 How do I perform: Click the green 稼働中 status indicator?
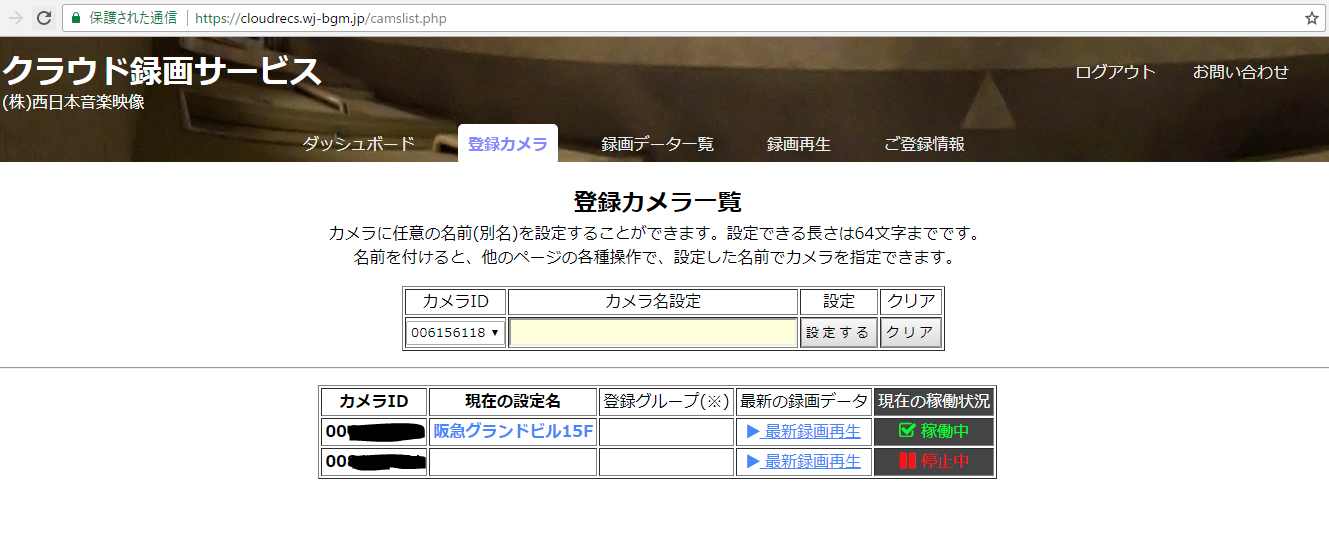click(933, 432)
